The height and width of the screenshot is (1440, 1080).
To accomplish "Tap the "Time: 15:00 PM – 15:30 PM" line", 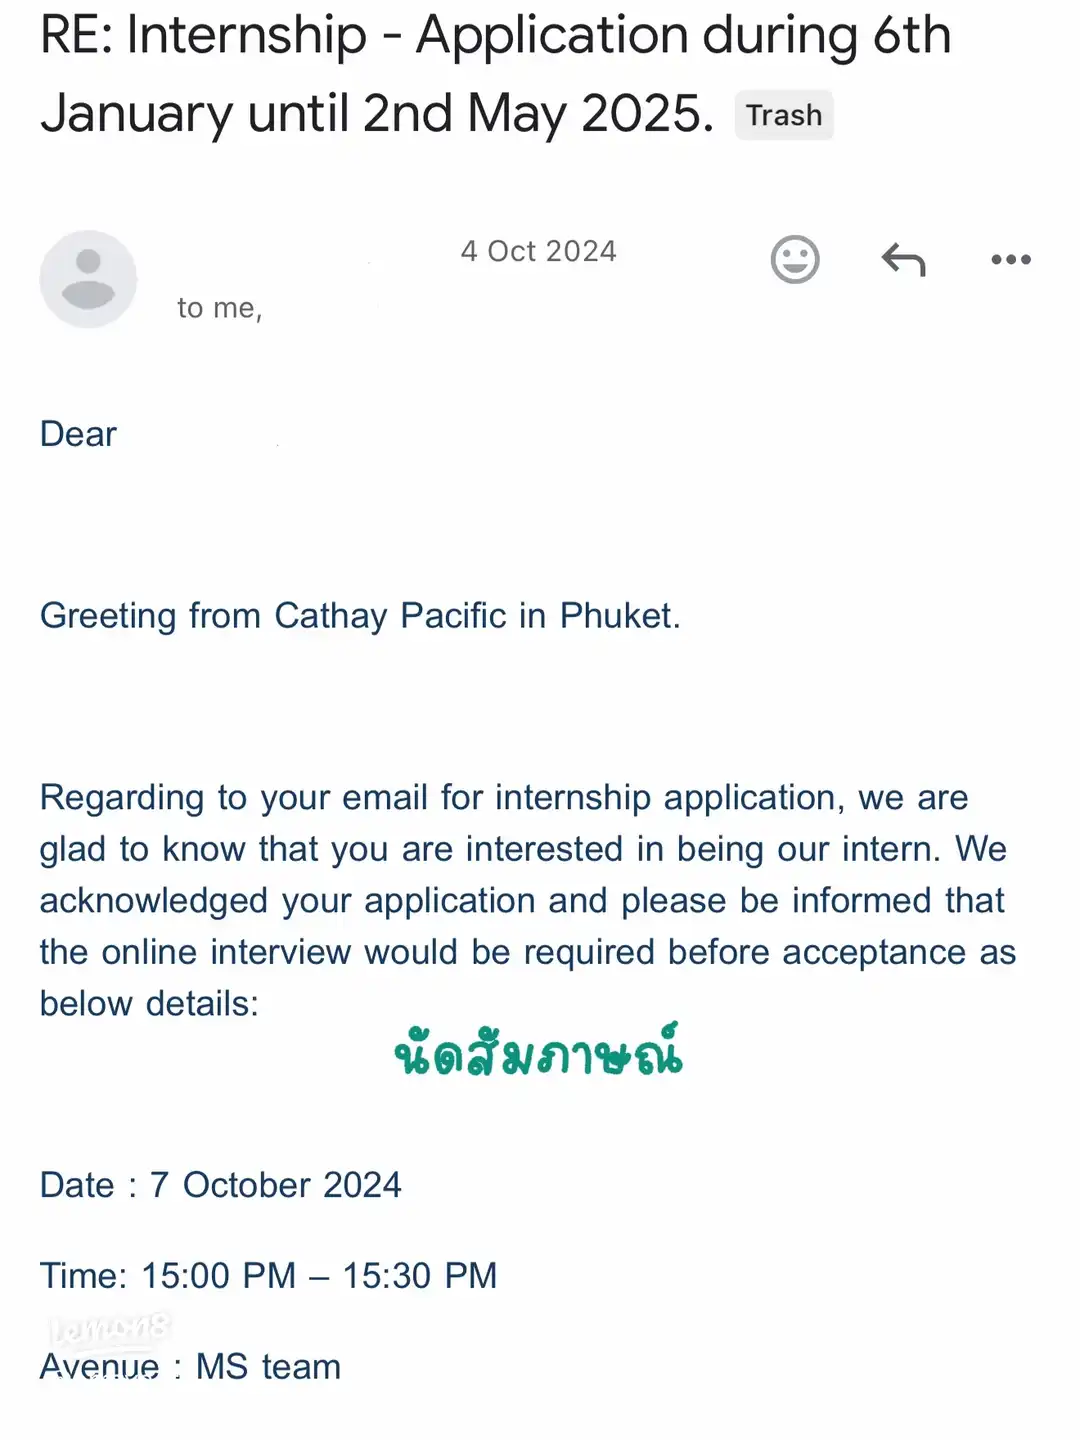I will (x=268, y=1276).
